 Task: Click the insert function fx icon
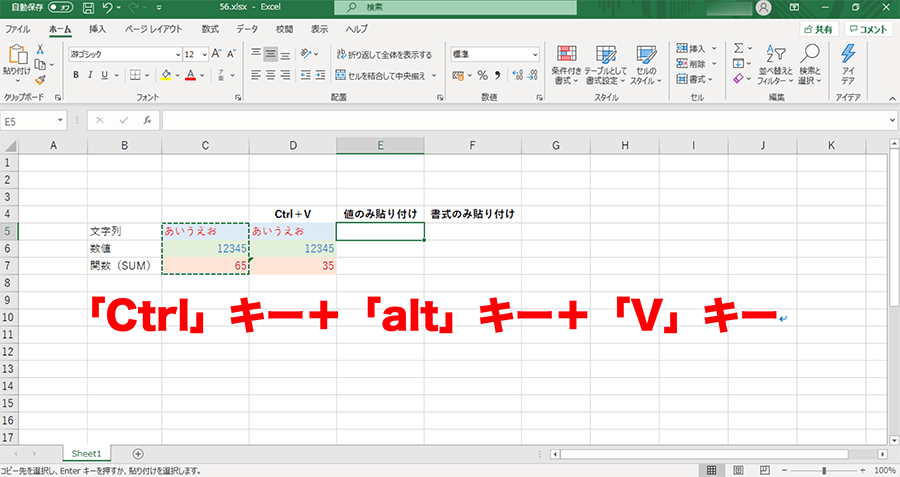[x=148, y=121]
